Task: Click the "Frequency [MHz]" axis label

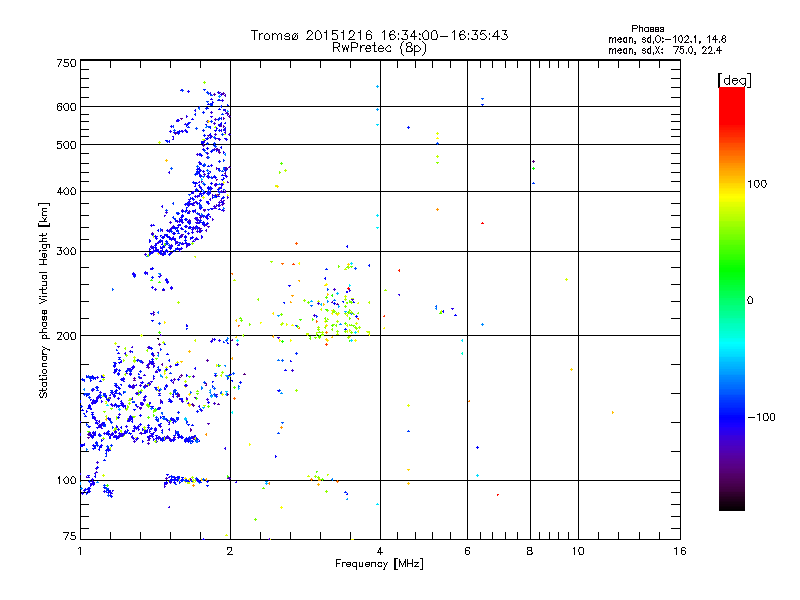Action: tap(379, 564)
